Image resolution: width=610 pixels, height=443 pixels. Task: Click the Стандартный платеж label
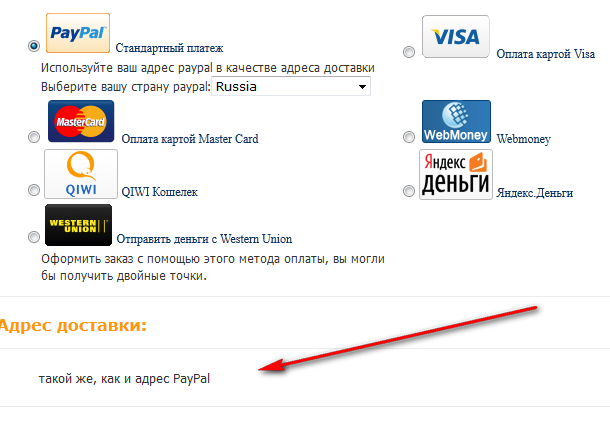(169, 48)
